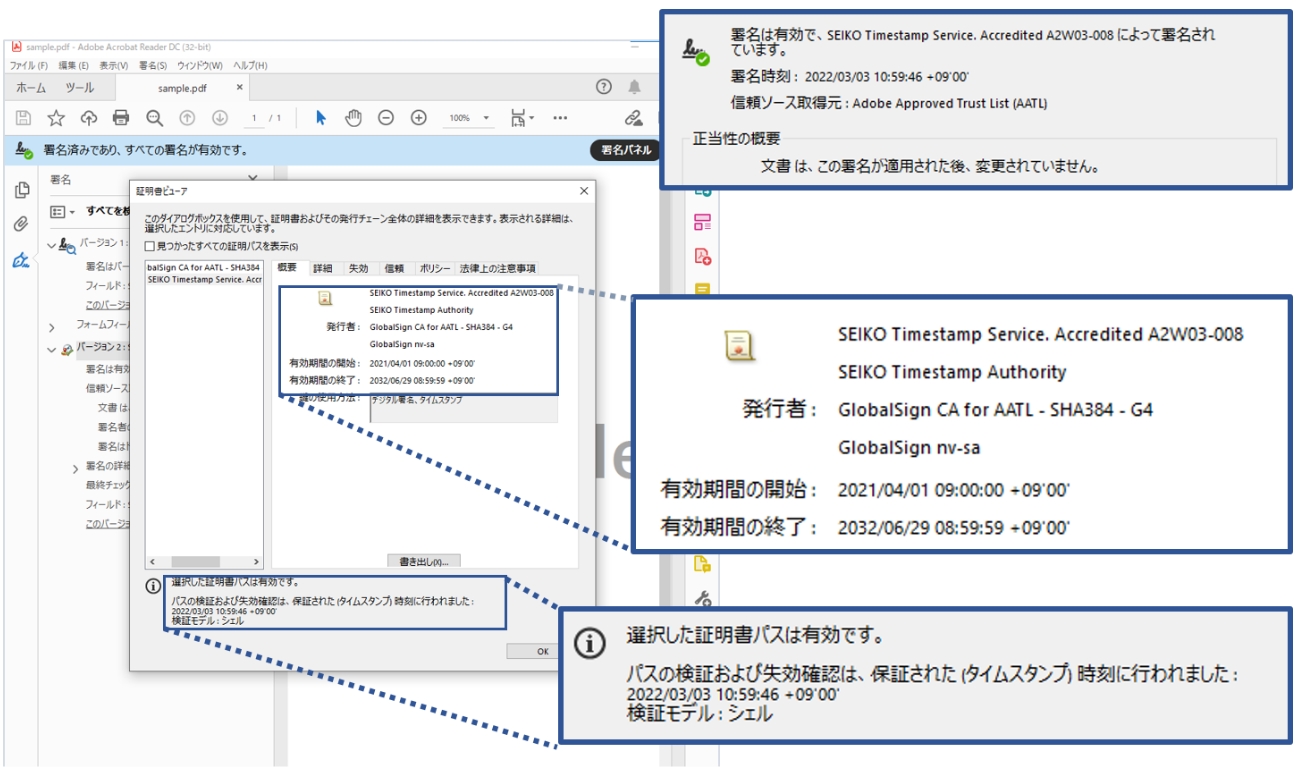Image resolution: width=1298 pixels, height=767 pixels.
Task: Select SEIKO Timestamp Service. Accr certificate entry
Action: pyautogui.click(x=204, y=280)
